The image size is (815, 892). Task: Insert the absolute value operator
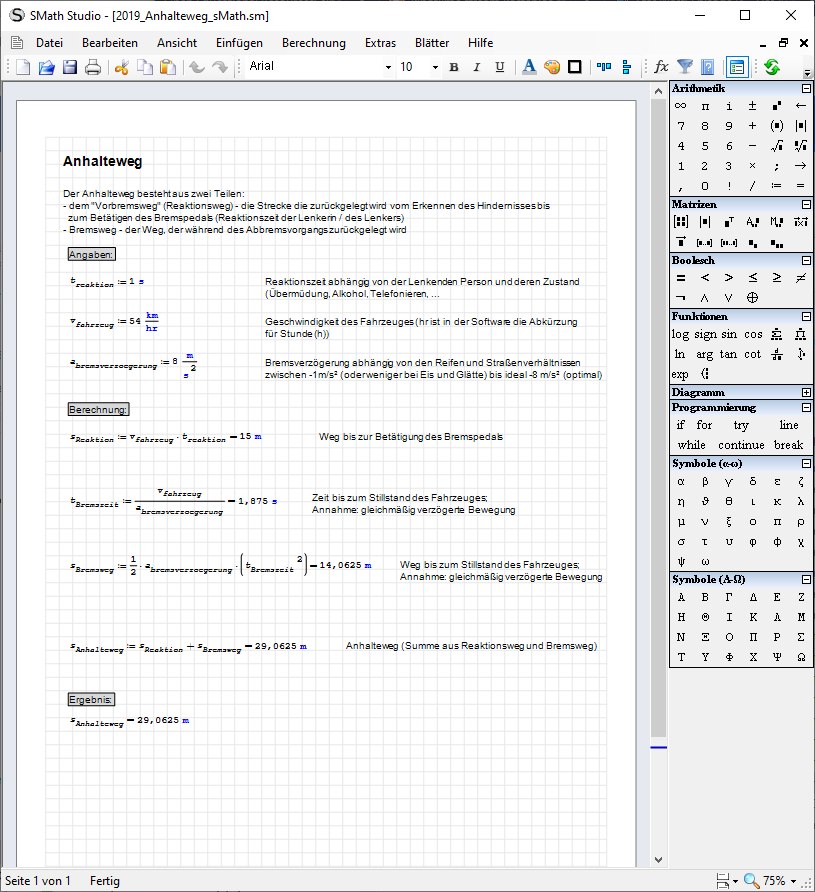(x=801, y=126)
